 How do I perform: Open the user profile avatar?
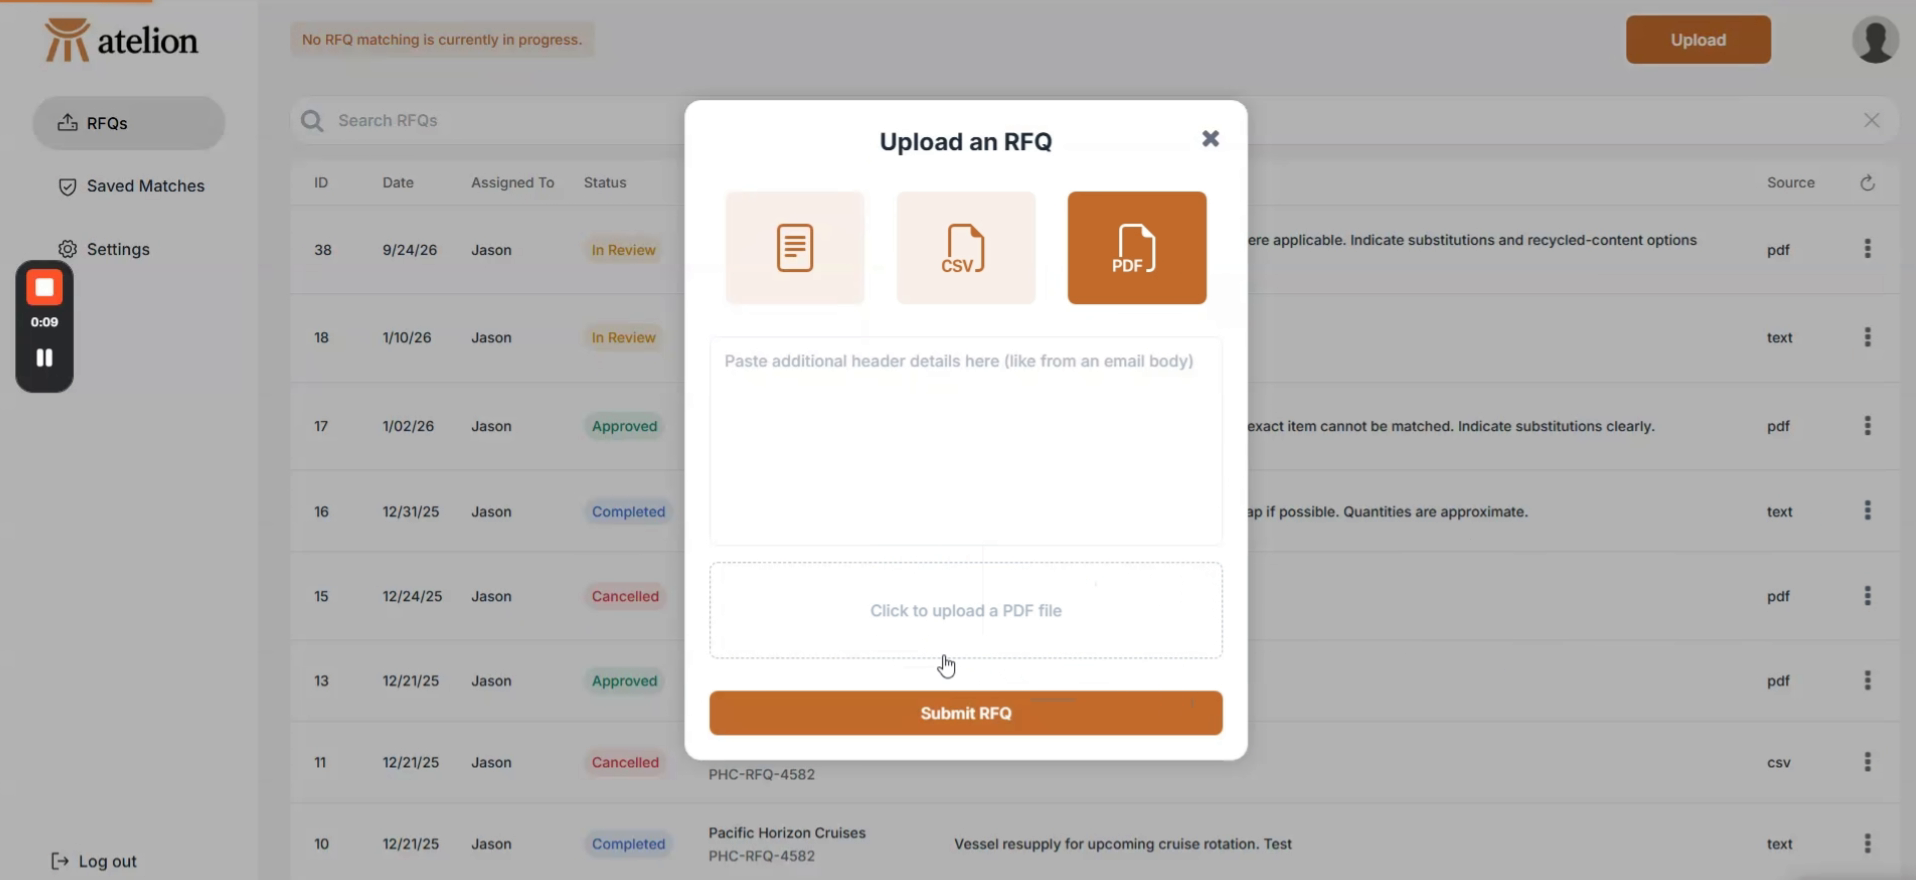tap(1875, 40)
